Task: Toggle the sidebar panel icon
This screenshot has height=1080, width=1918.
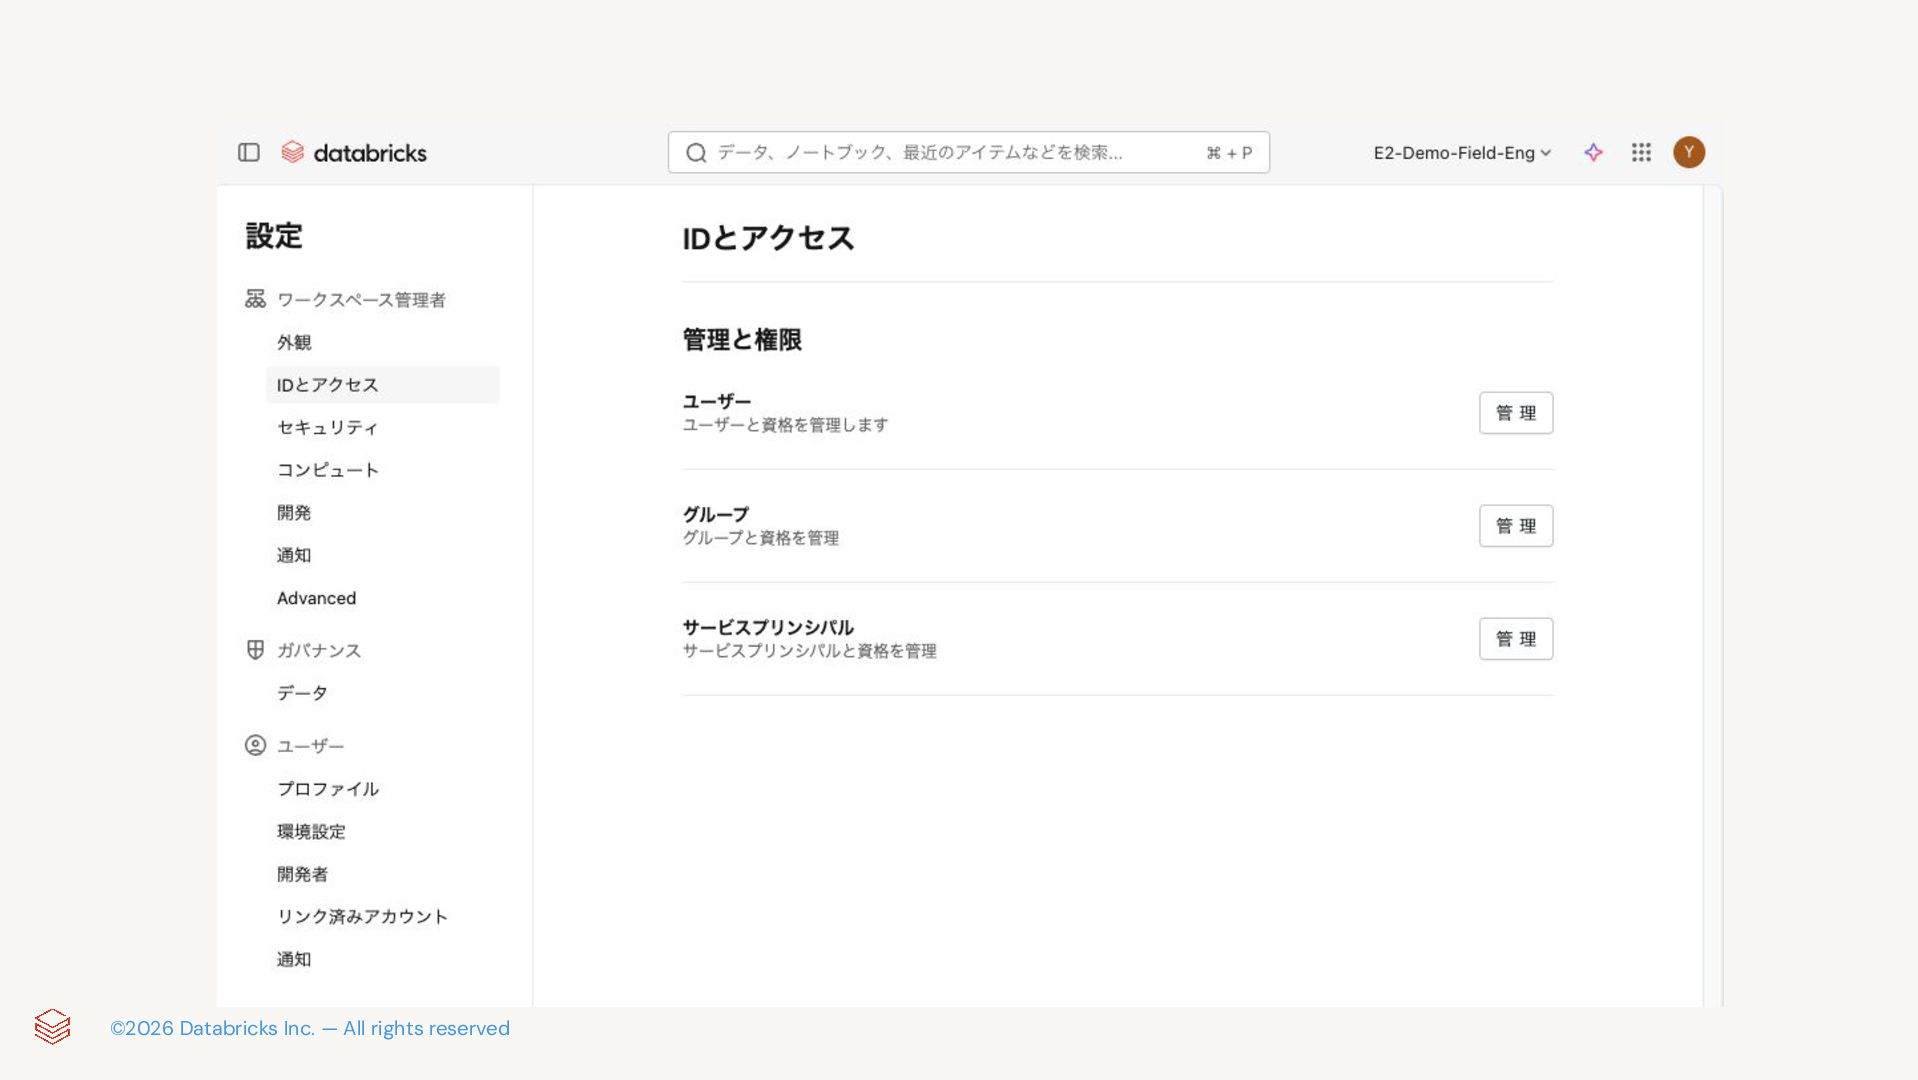Action: tap(249, 152)
